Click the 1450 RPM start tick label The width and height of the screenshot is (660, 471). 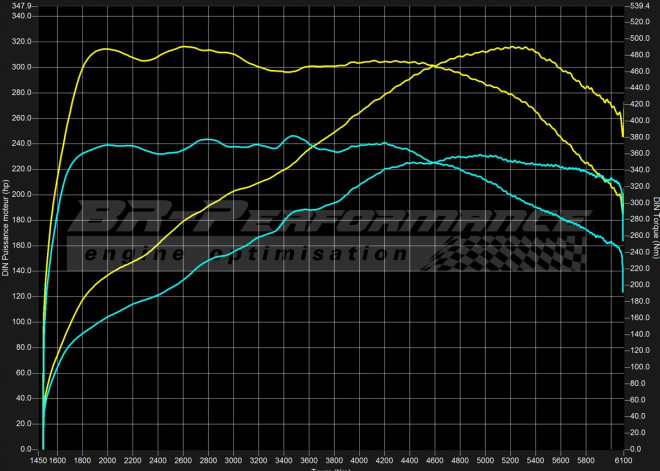click(x=44, y=461)
